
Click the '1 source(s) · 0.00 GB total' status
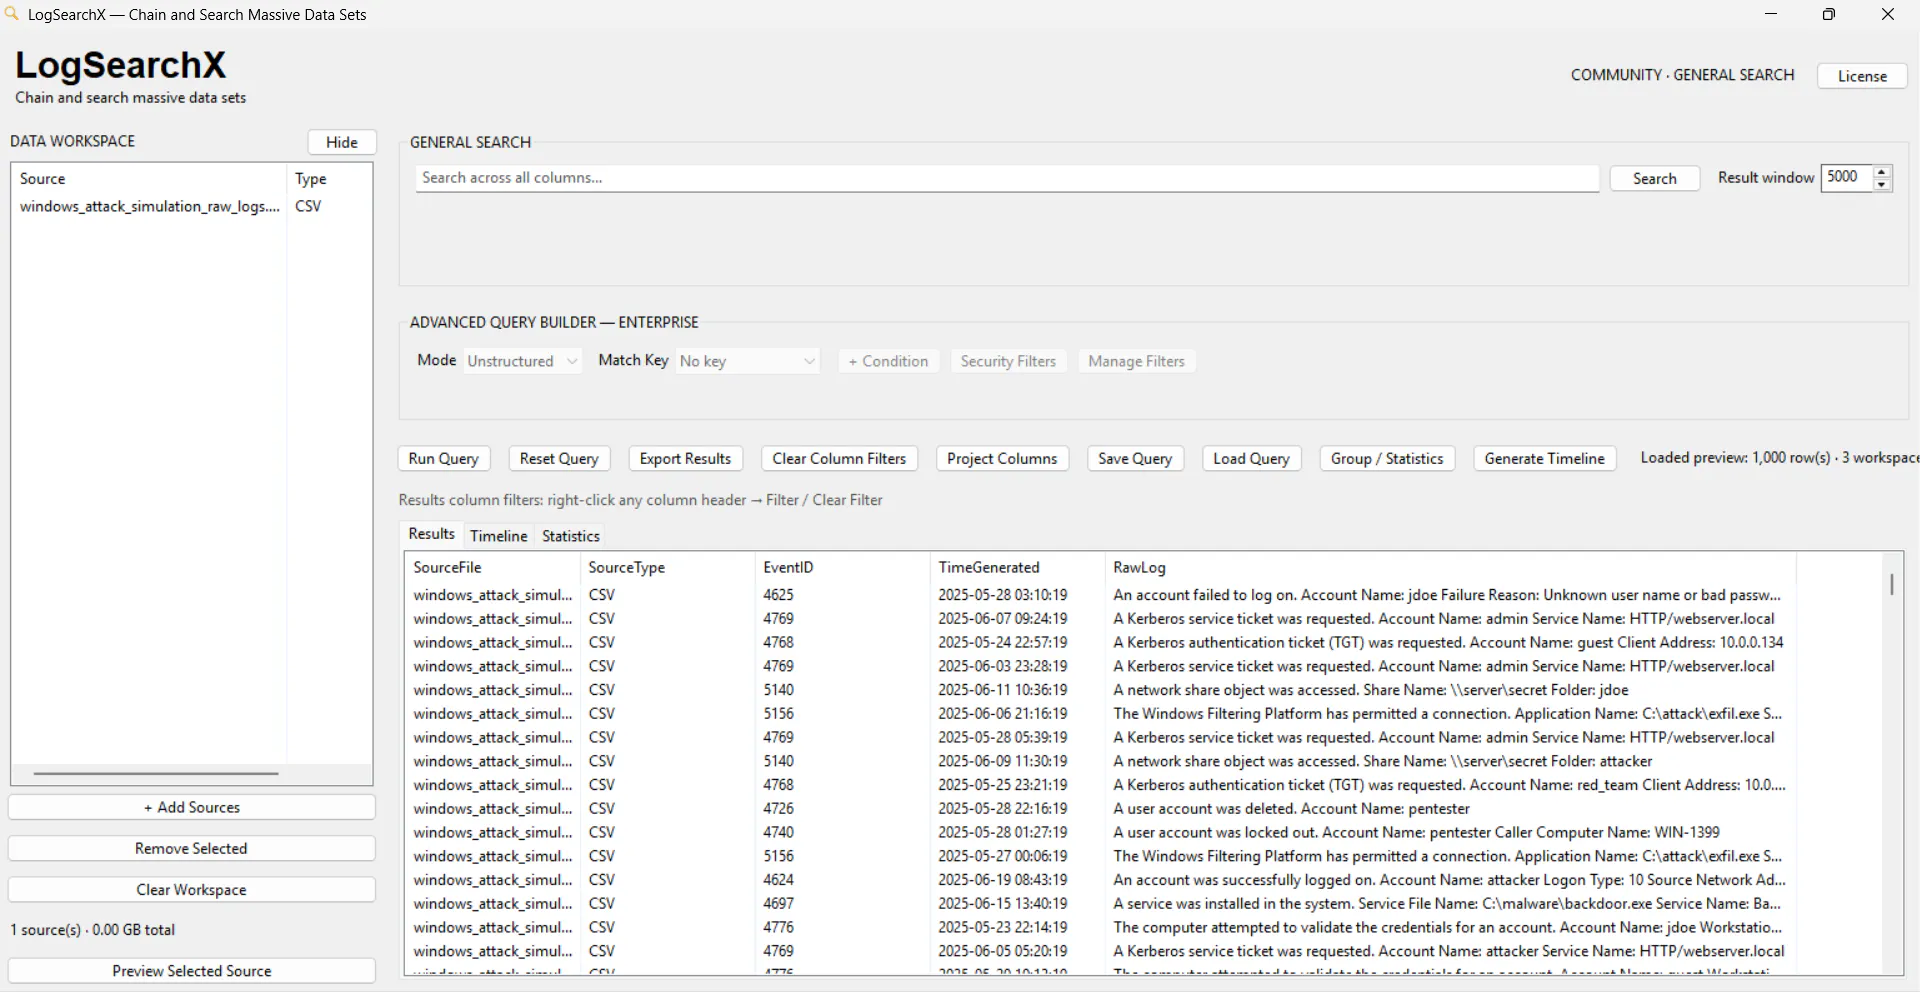coord(93,929)
